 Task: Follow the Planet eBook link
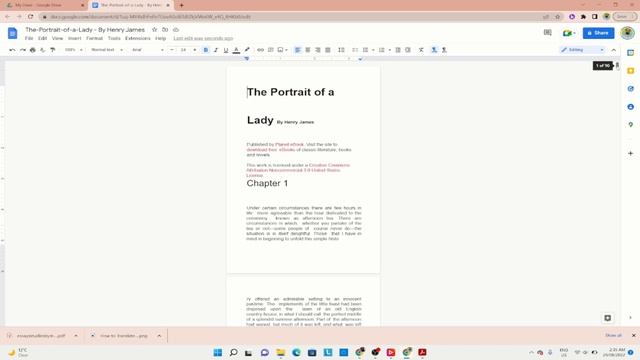click(289, 144)
